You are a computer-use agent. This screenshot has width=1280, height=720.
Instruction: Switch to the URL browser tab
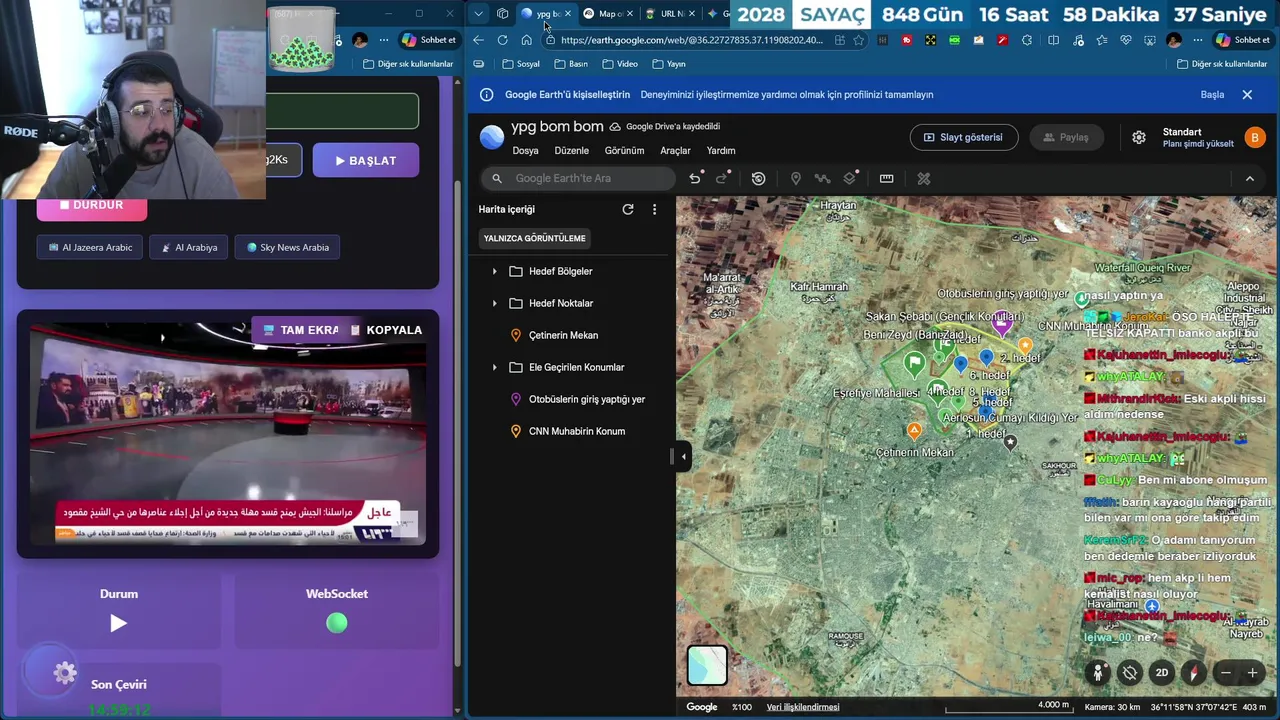click(x=671, y=13)
